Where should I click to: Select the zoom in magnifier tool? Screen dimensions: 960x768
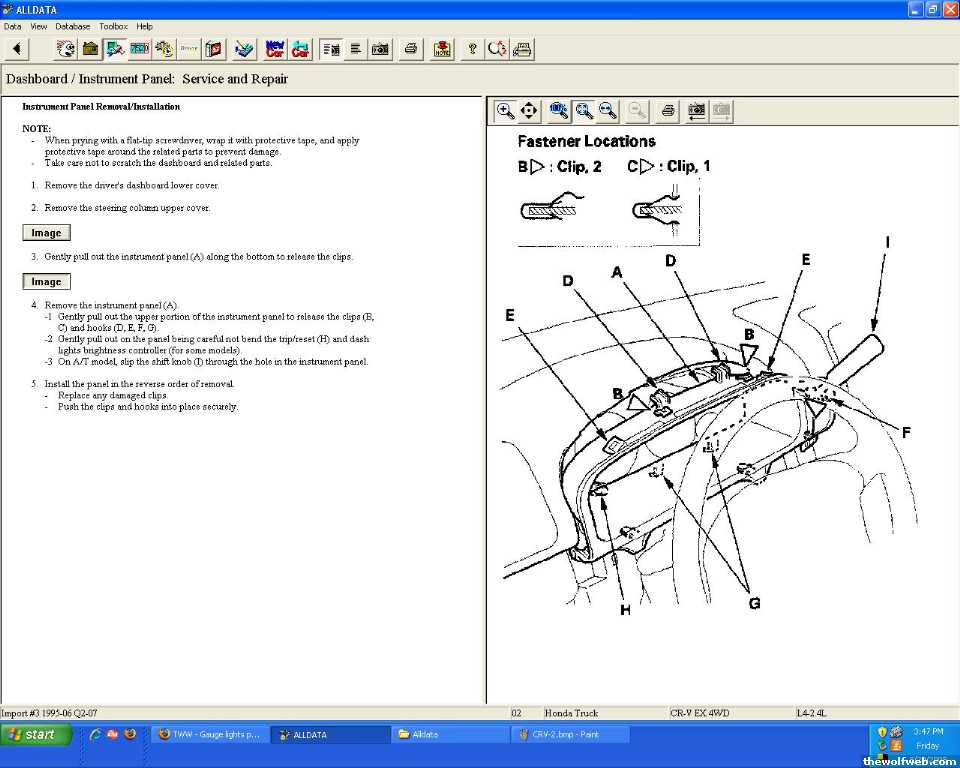click(x=506, y=110)
